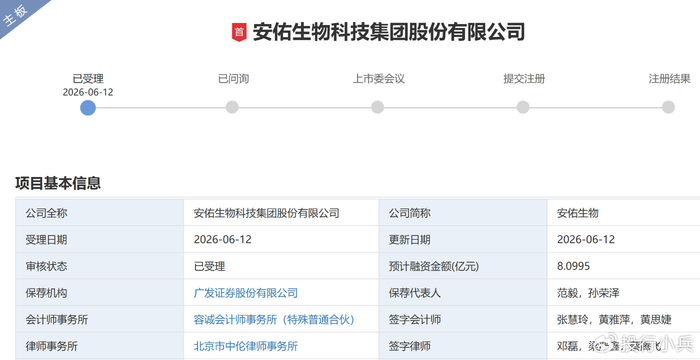This screenshot has height=360, width=700.
Task: Click the 受理日期 value 2026-06-12
Action: [222, 239]
